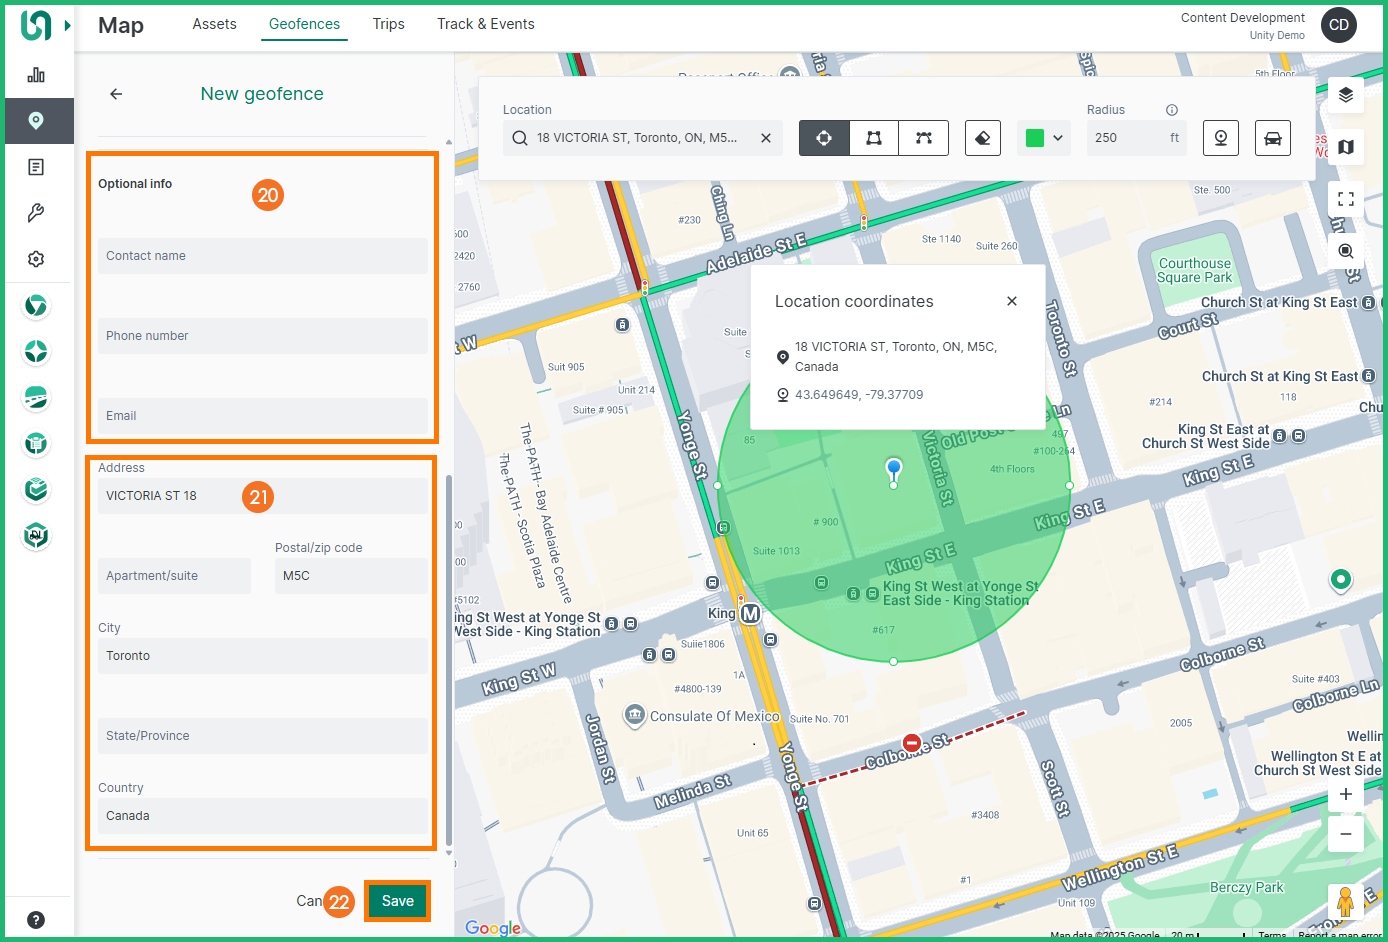Switch to the Assets tab
This screenshot has height=942, width=1388.
(x=214, y=24)
